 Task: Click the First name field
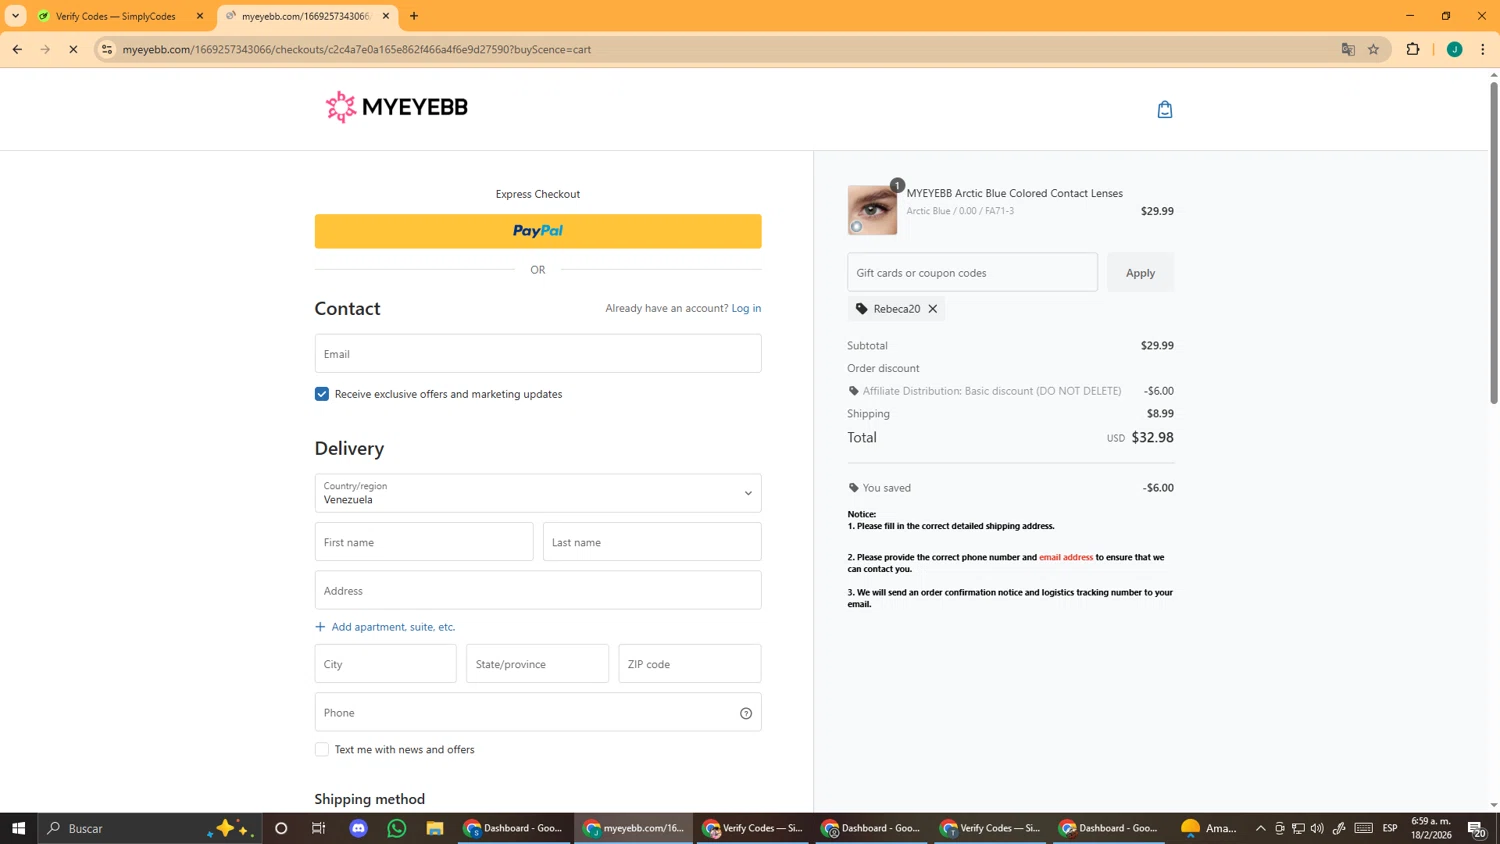point(424,542)
